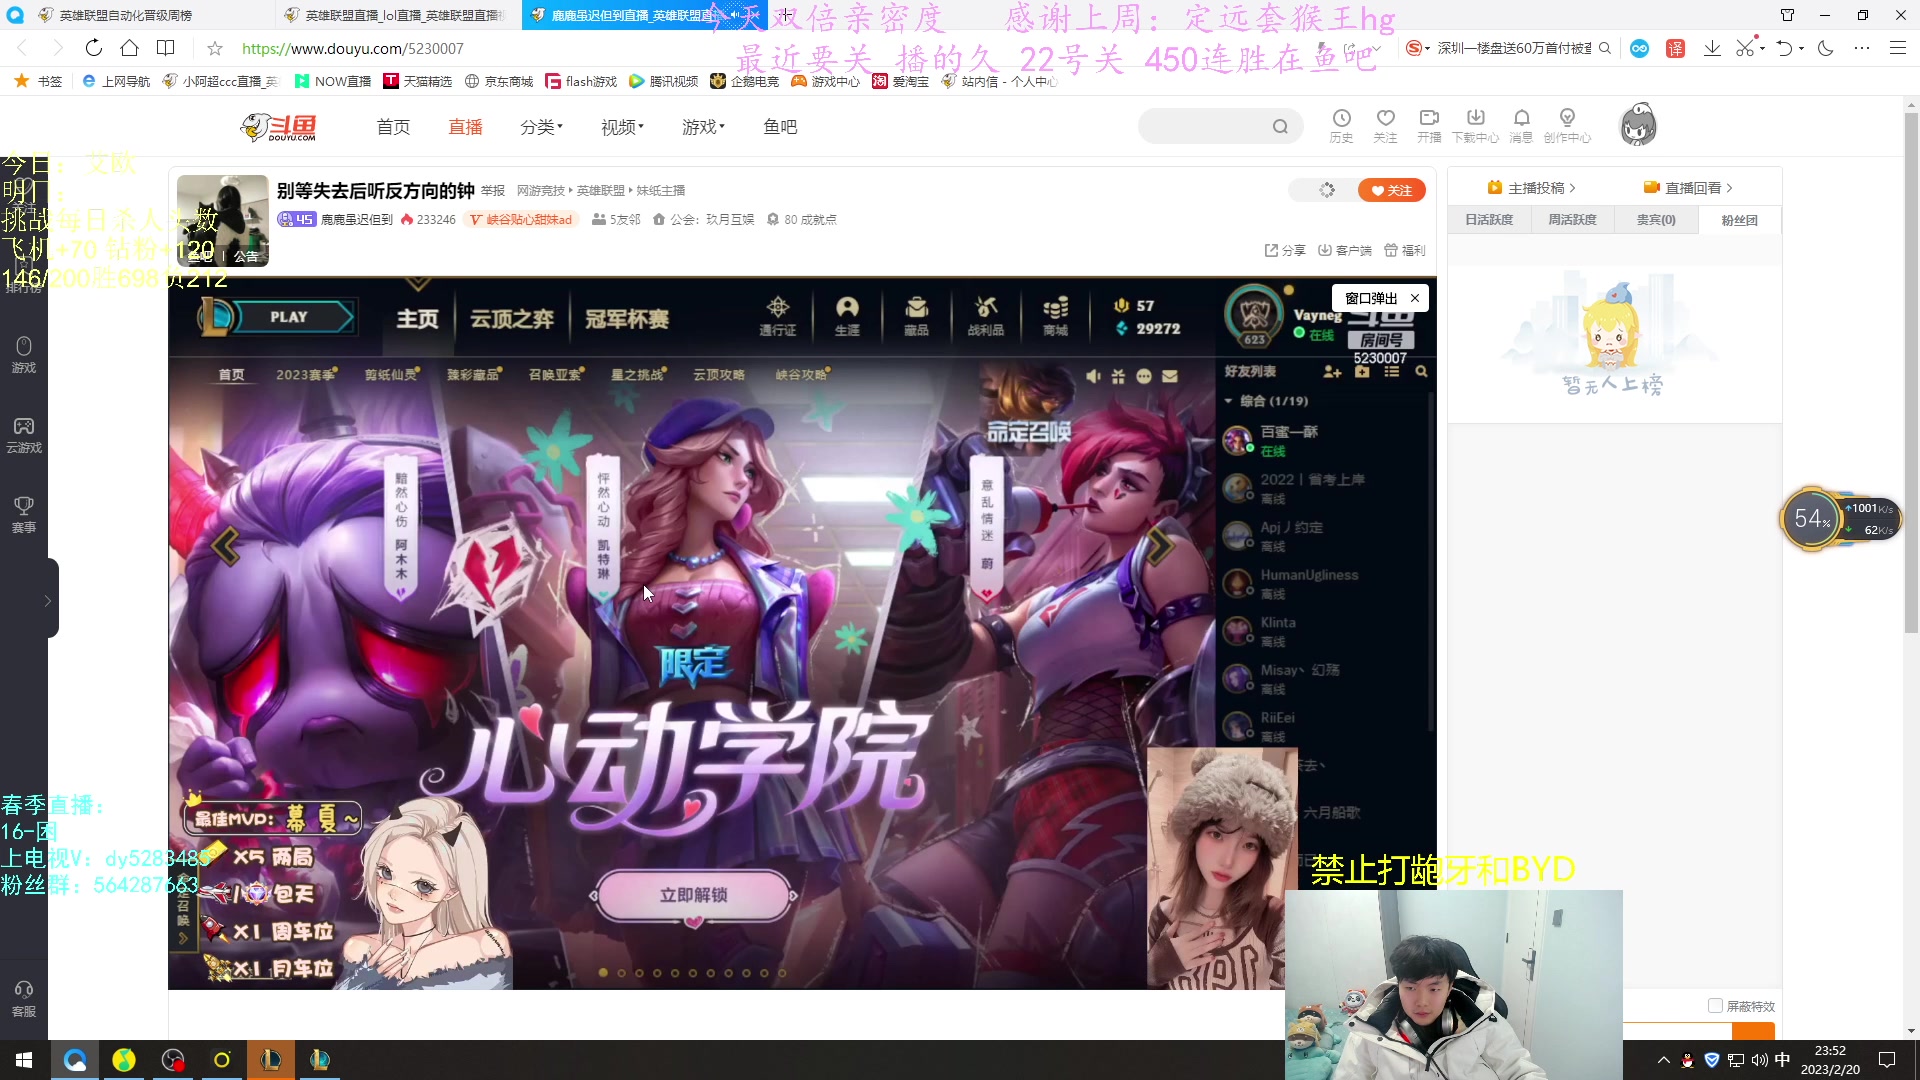Click the 立即解锁 button on the banner
The height and width of the screenshot is (1080, 1920).
(x=694, y=896)
